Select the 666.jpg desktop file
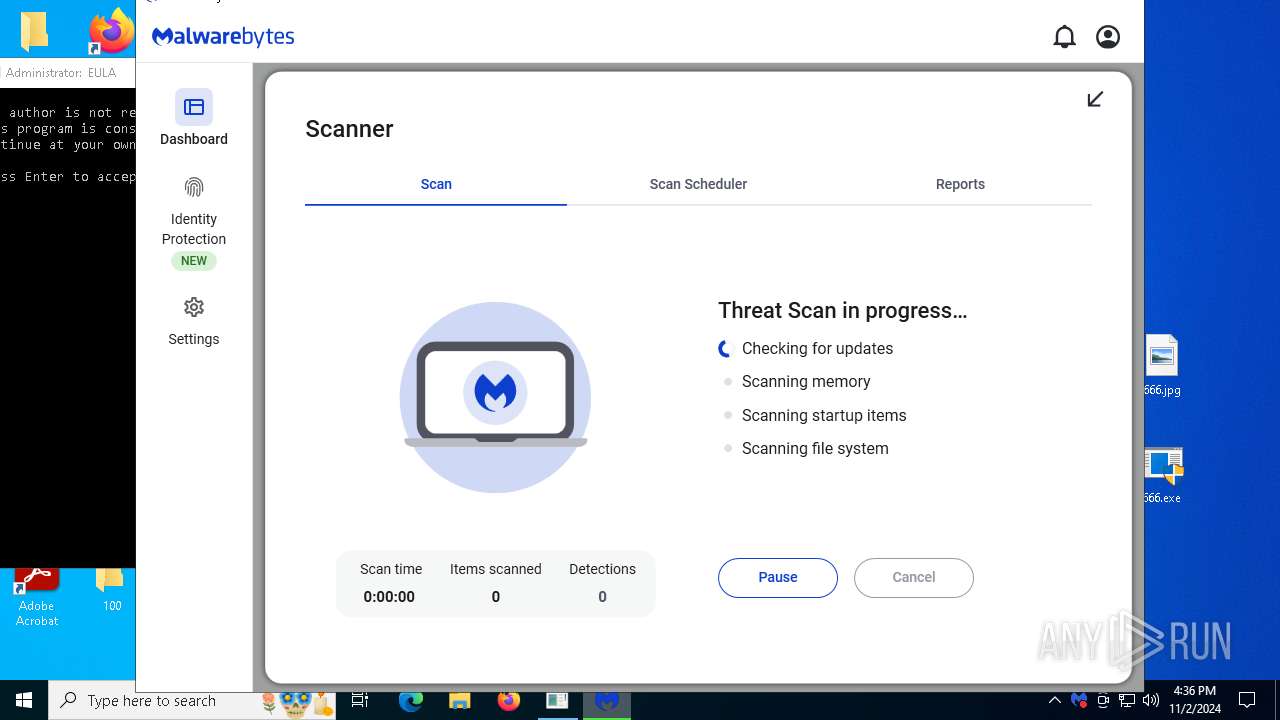This screenshot has width=1280, height=720. point(1162,365)
